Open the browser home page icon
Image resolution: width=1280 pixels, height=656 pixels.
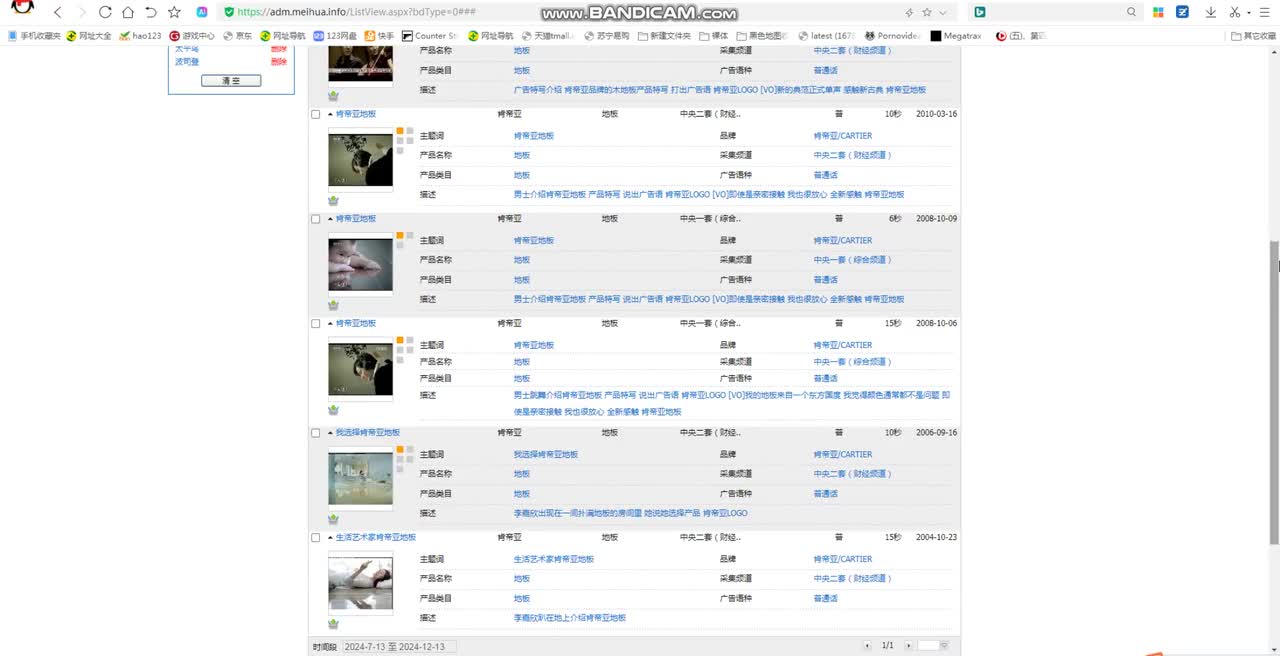[128, 12]
